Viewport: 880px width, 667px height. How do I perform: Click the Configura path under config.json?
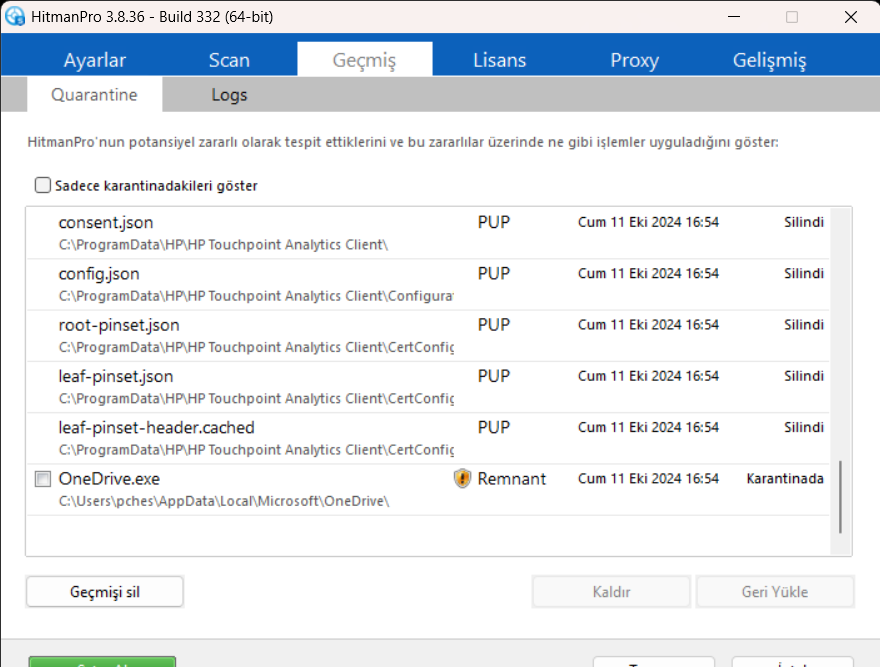(256, 296)
